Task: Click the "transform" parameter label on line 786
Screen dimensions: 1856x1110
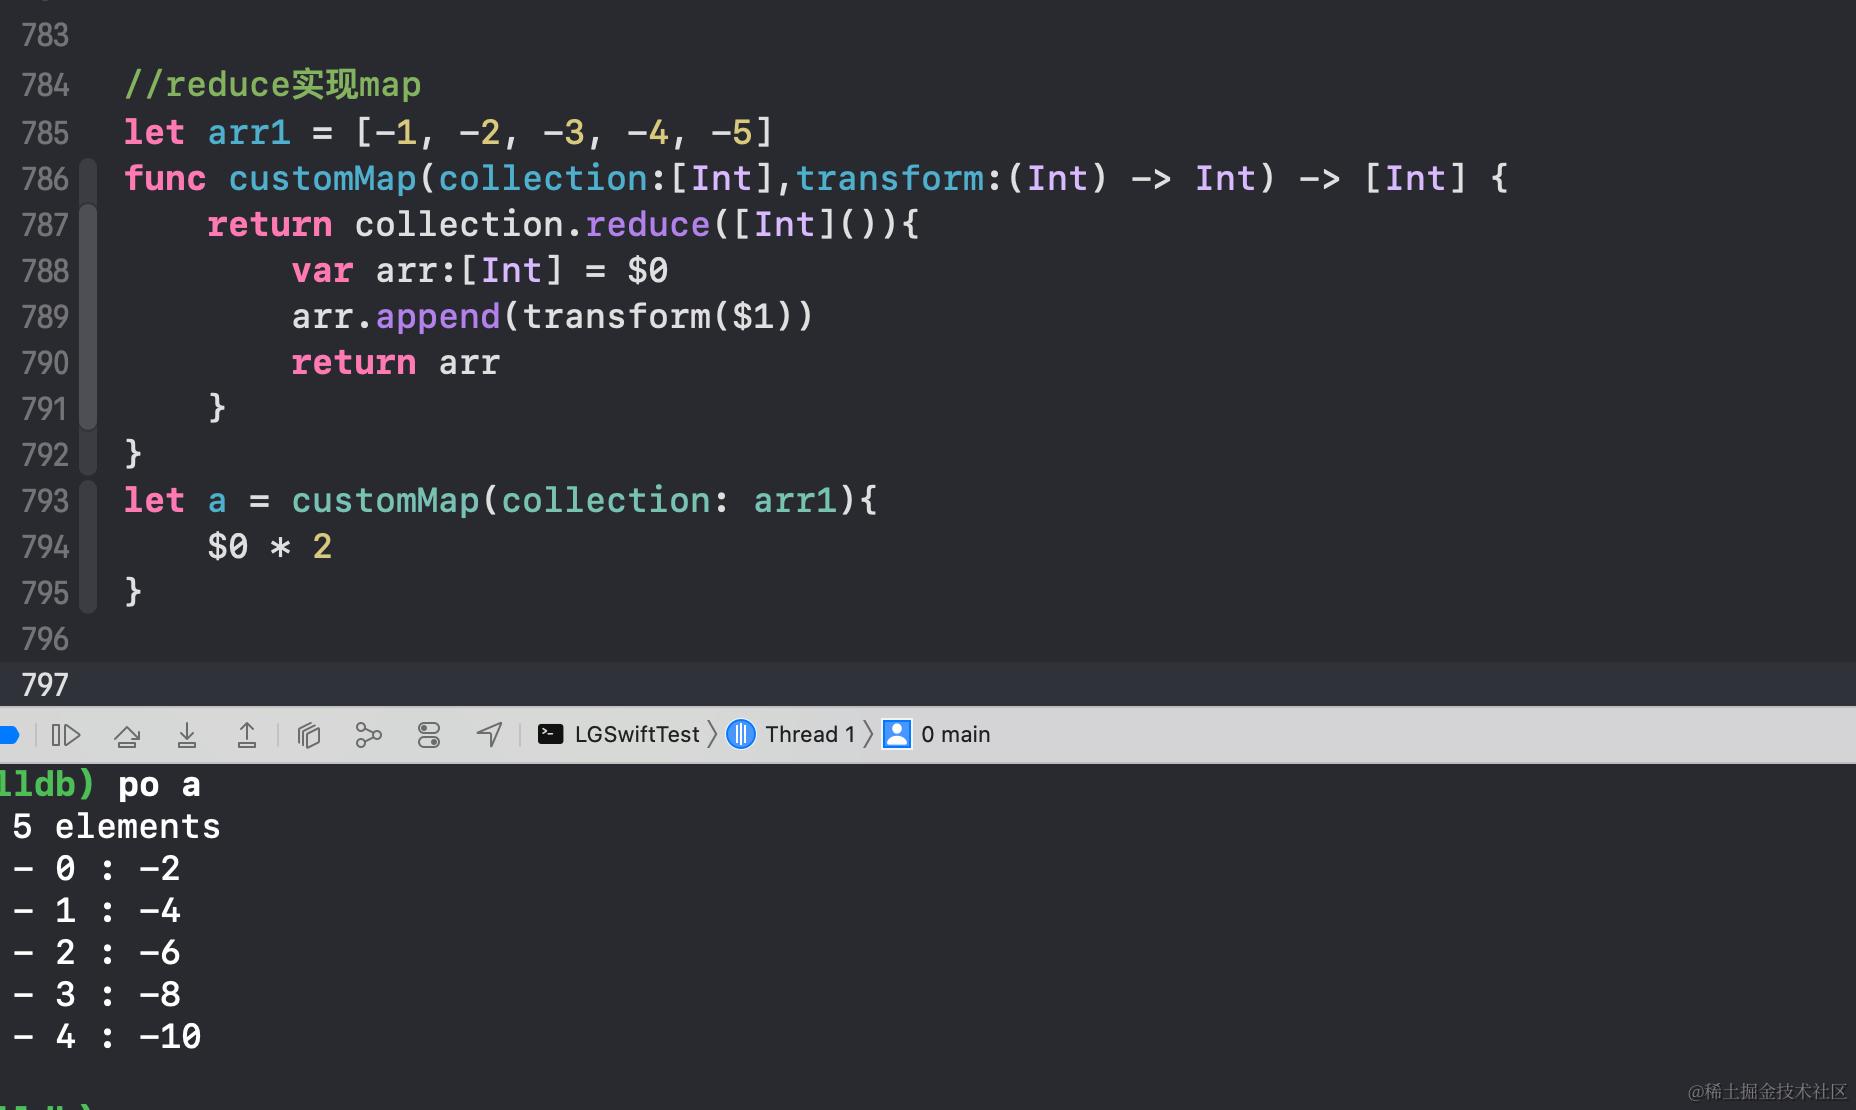Action: click(x=890, y=179)
